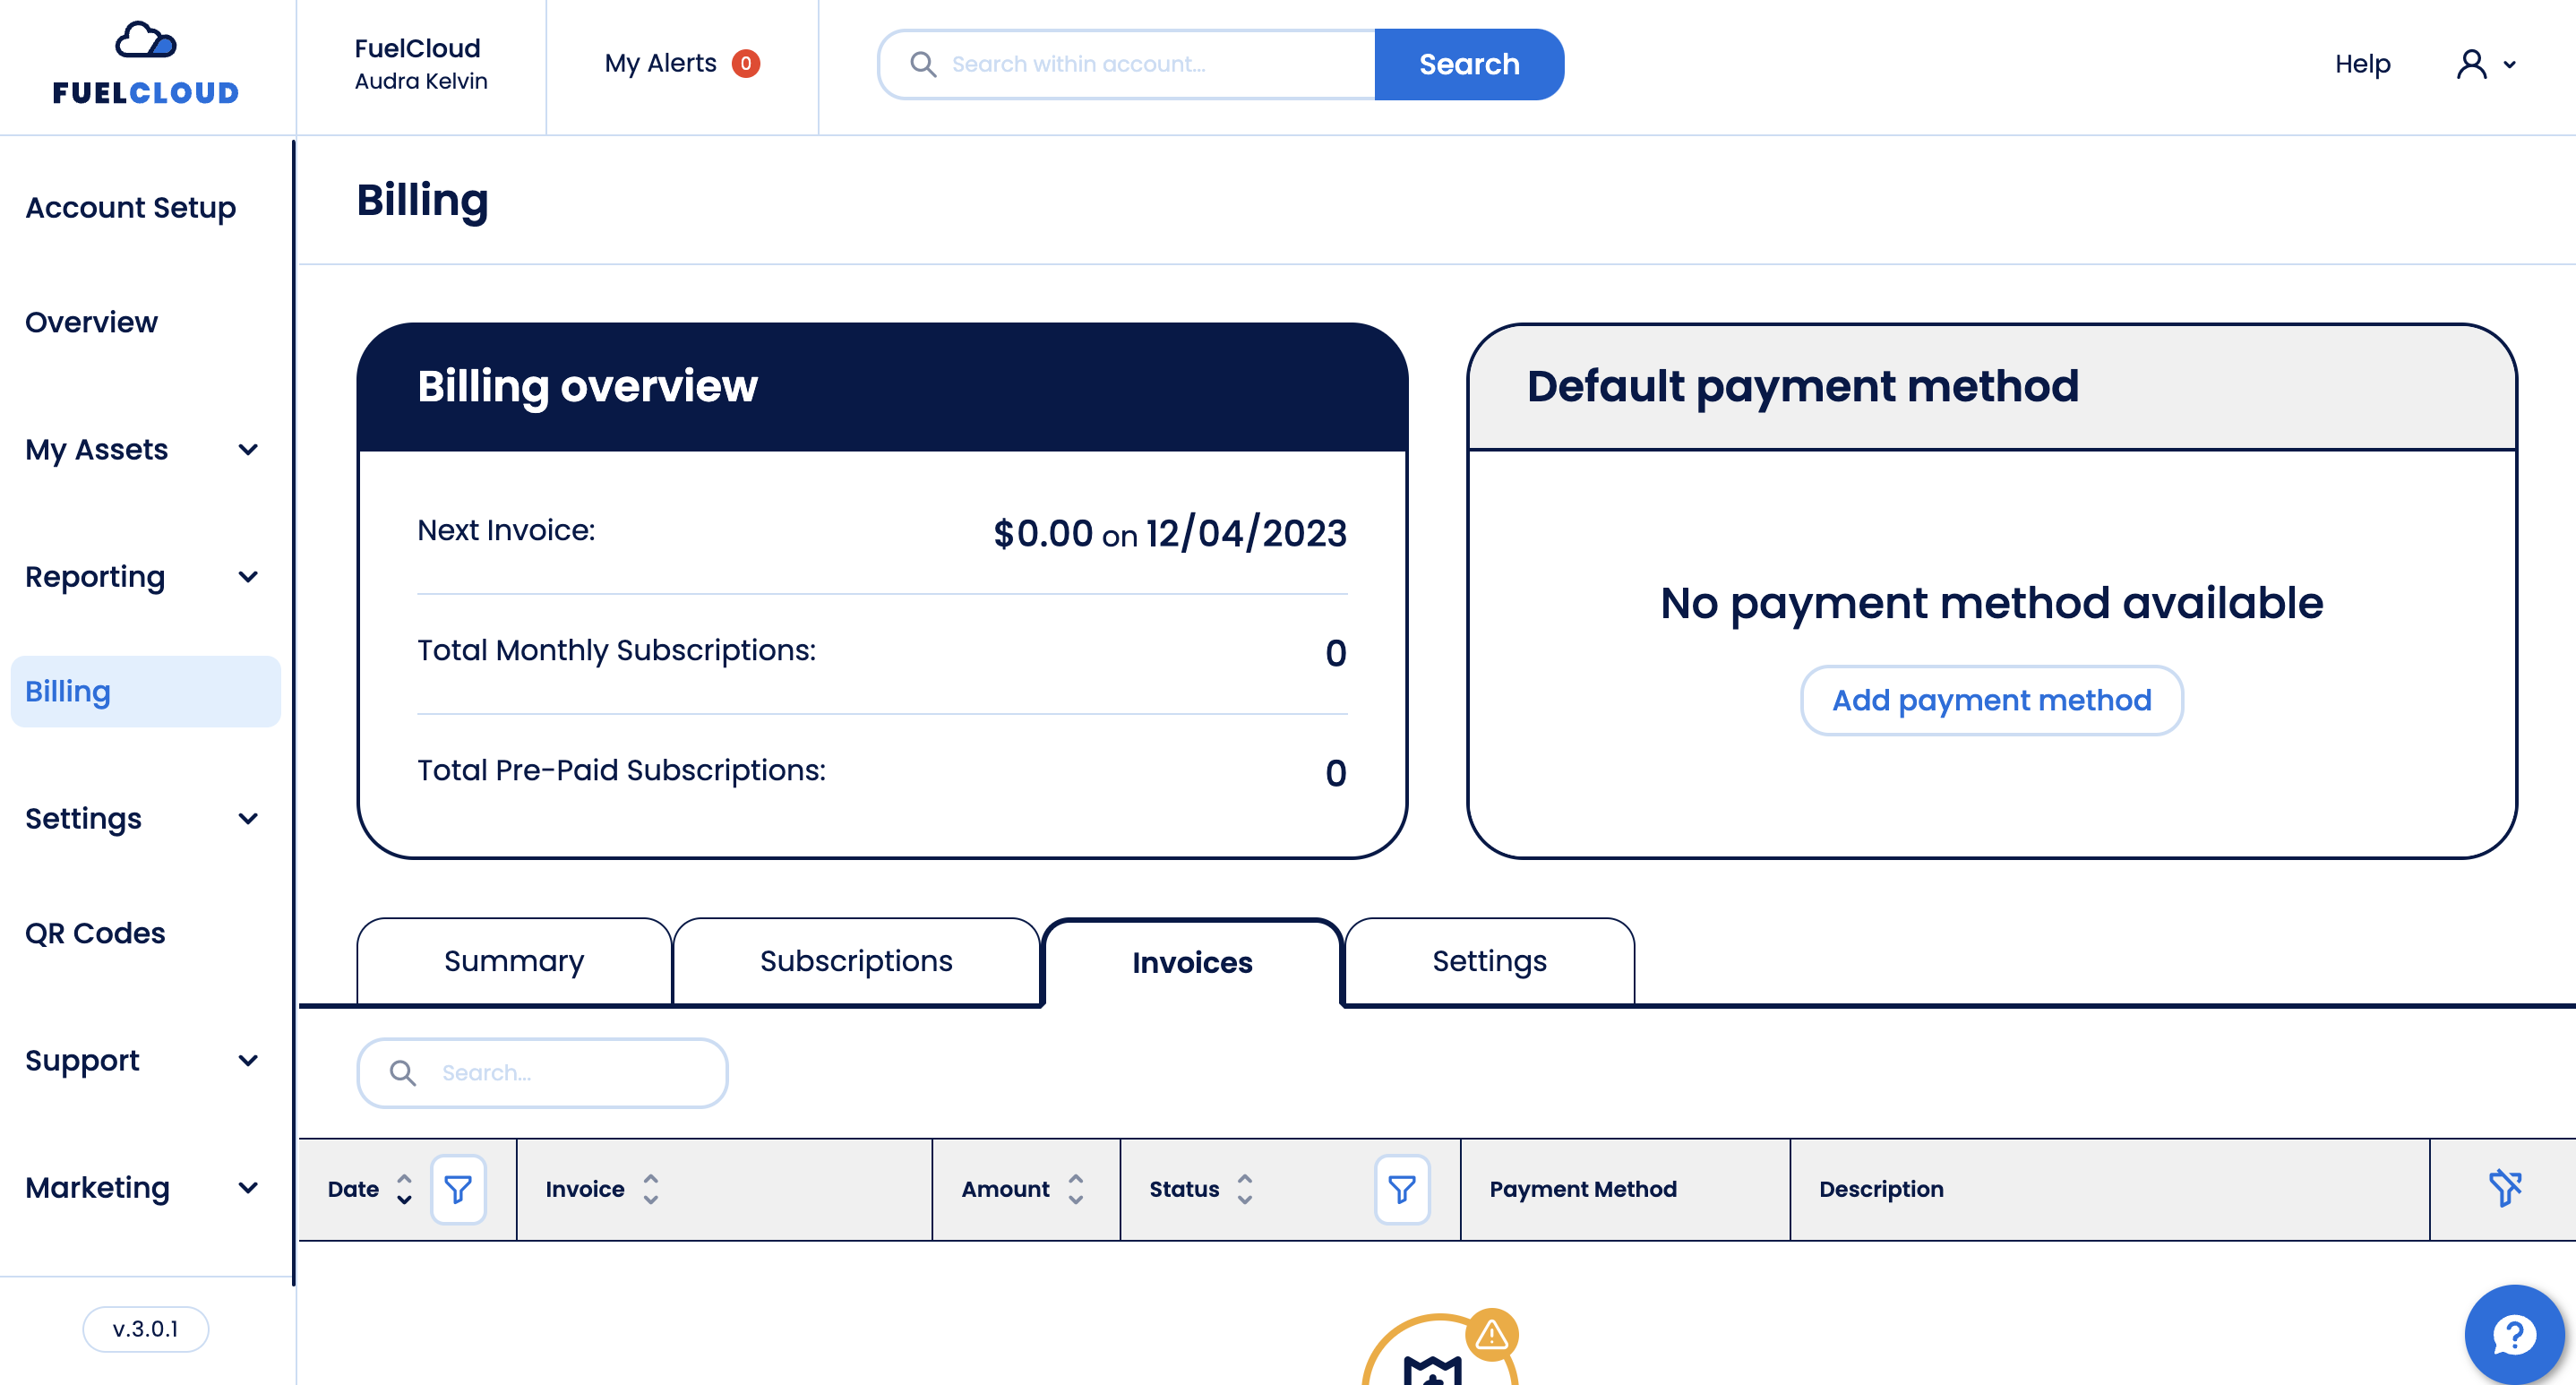The image size is (2576, 1385).
Task: Open the Help link
Action: coord(2362,64)
